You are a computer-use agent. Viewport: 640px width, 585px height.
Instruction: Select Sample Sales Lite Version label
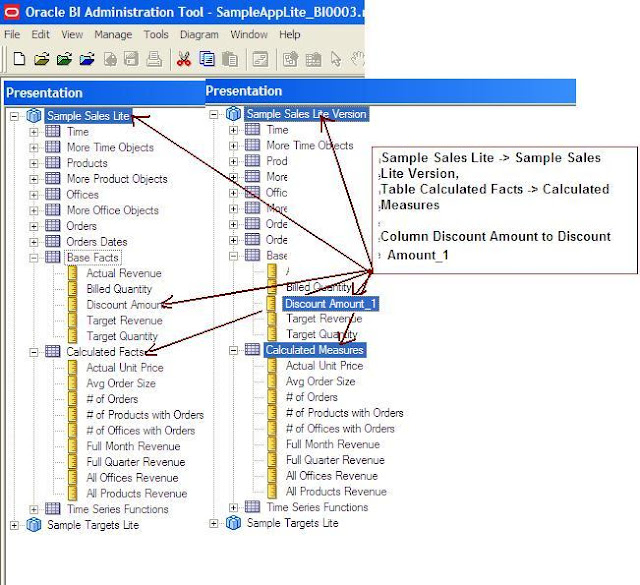[x=306, y=114]
